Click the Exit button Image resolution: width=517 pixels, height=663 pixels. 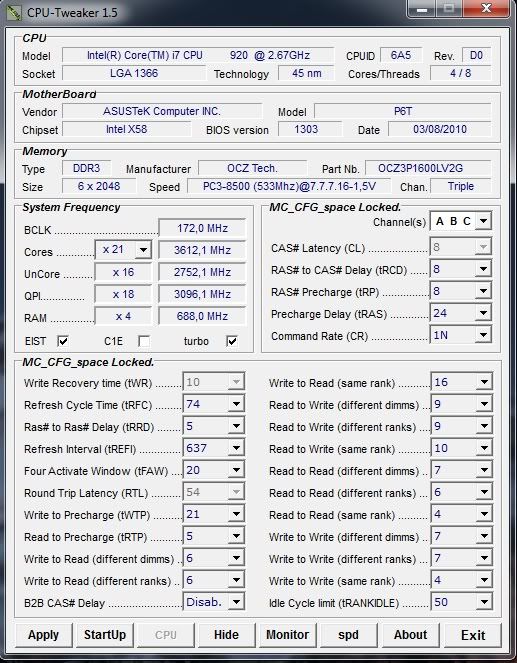coord(473,635)
